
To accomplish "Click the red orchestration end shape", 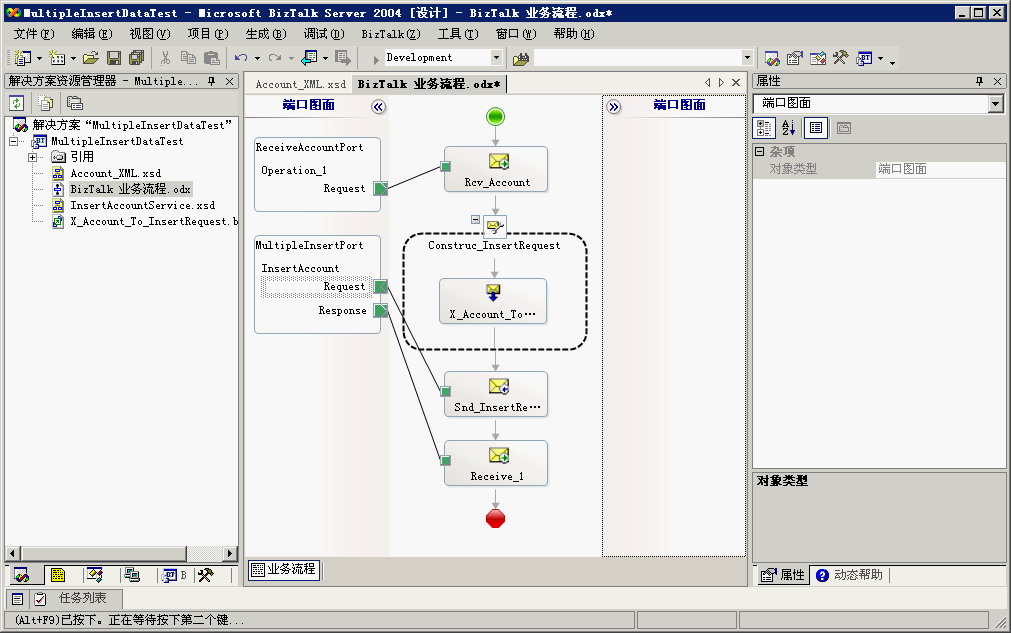I will click(x=495, y=518).
